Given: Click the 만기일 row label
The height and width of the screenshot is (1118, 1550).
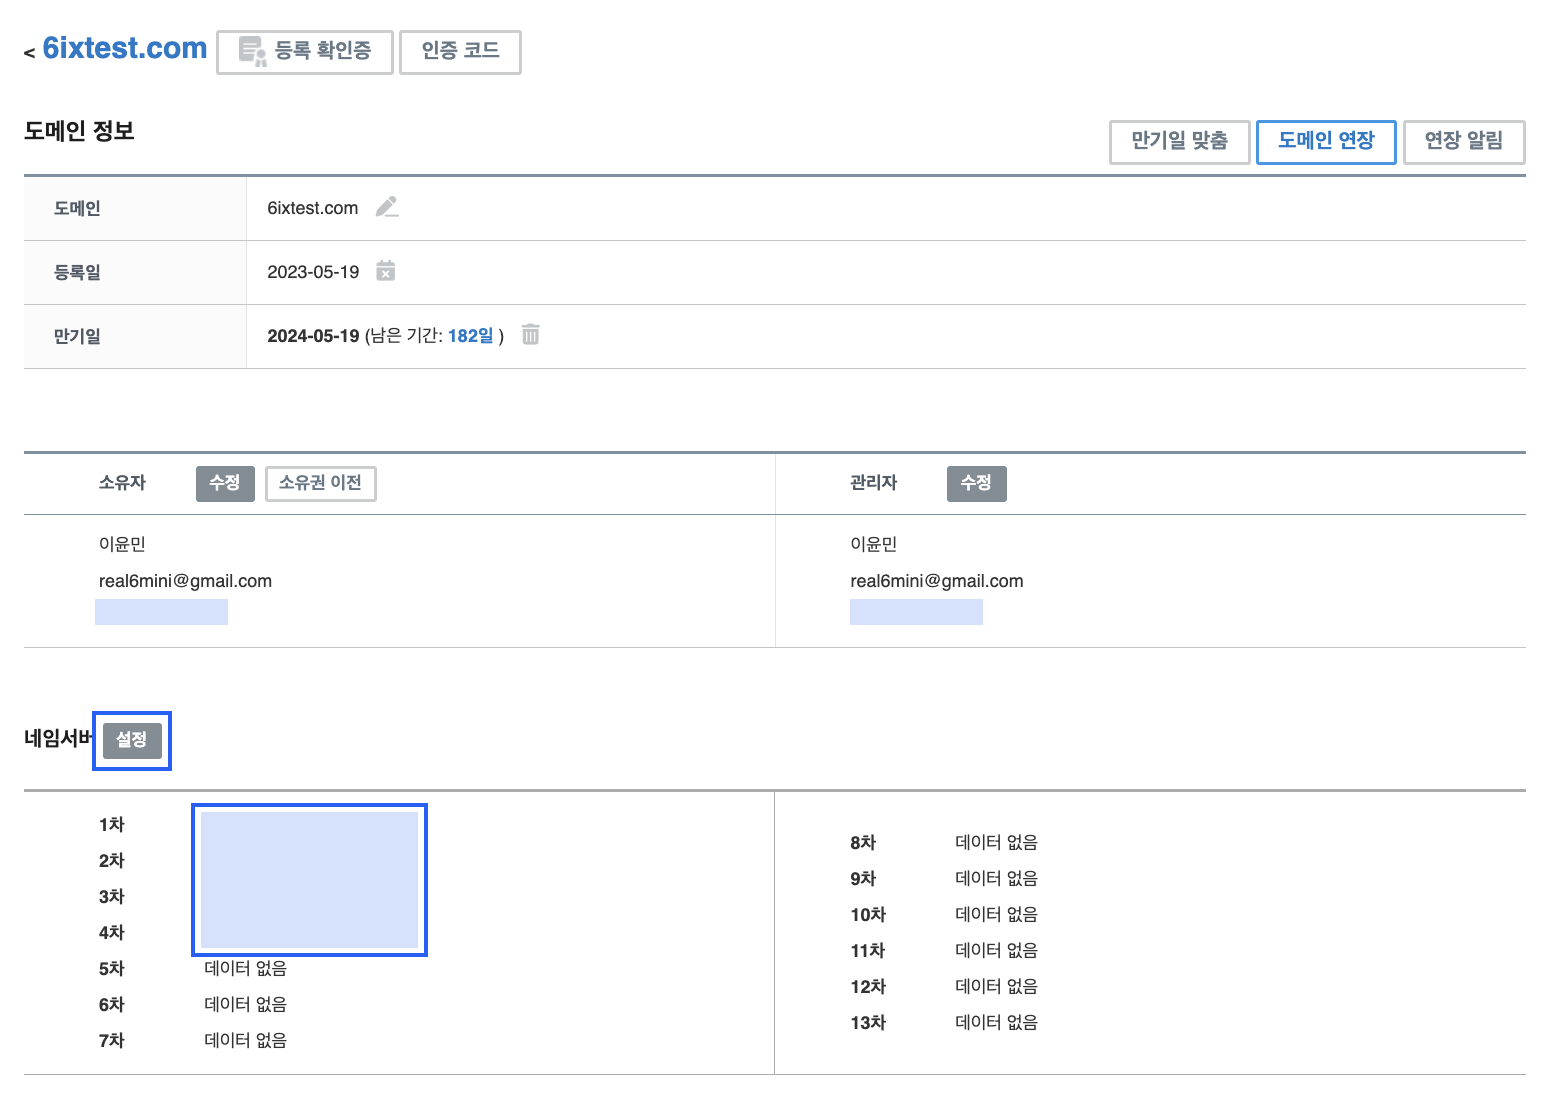Looking at the screenshot, I should (x=77, y=336).
